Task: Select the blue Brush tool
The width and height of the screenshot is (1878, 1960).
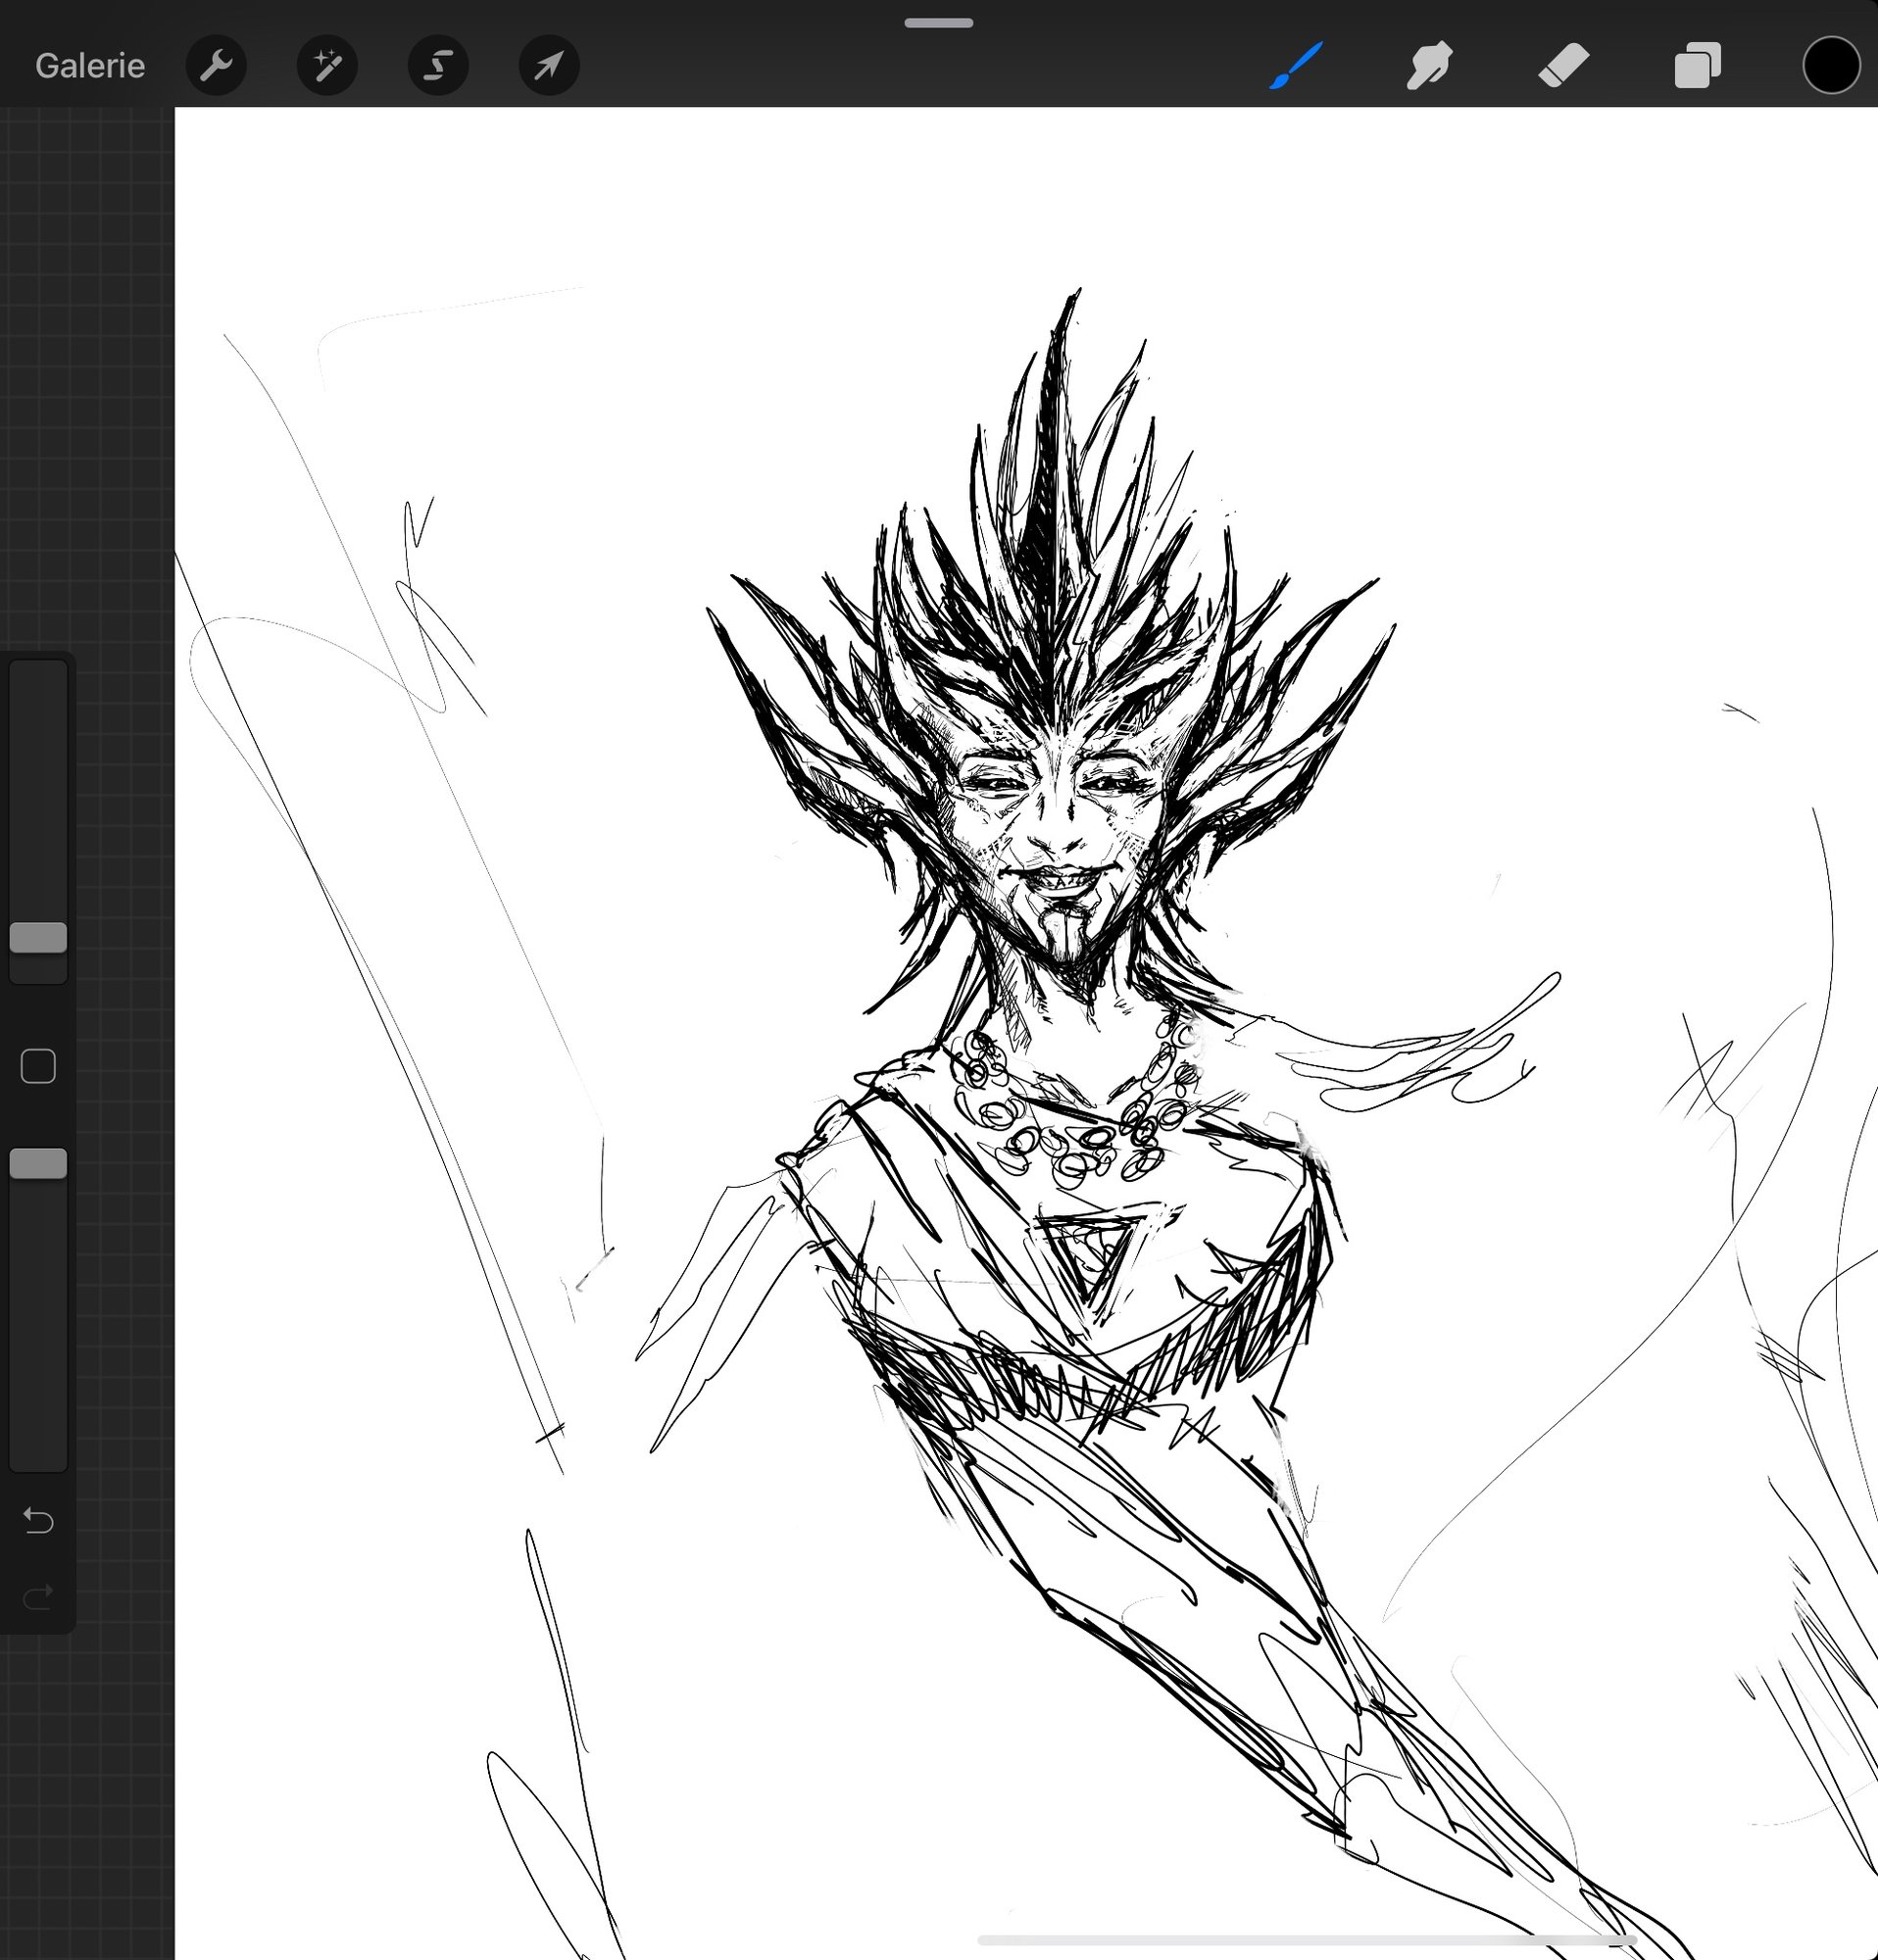Action: [x=1297, y=66]
